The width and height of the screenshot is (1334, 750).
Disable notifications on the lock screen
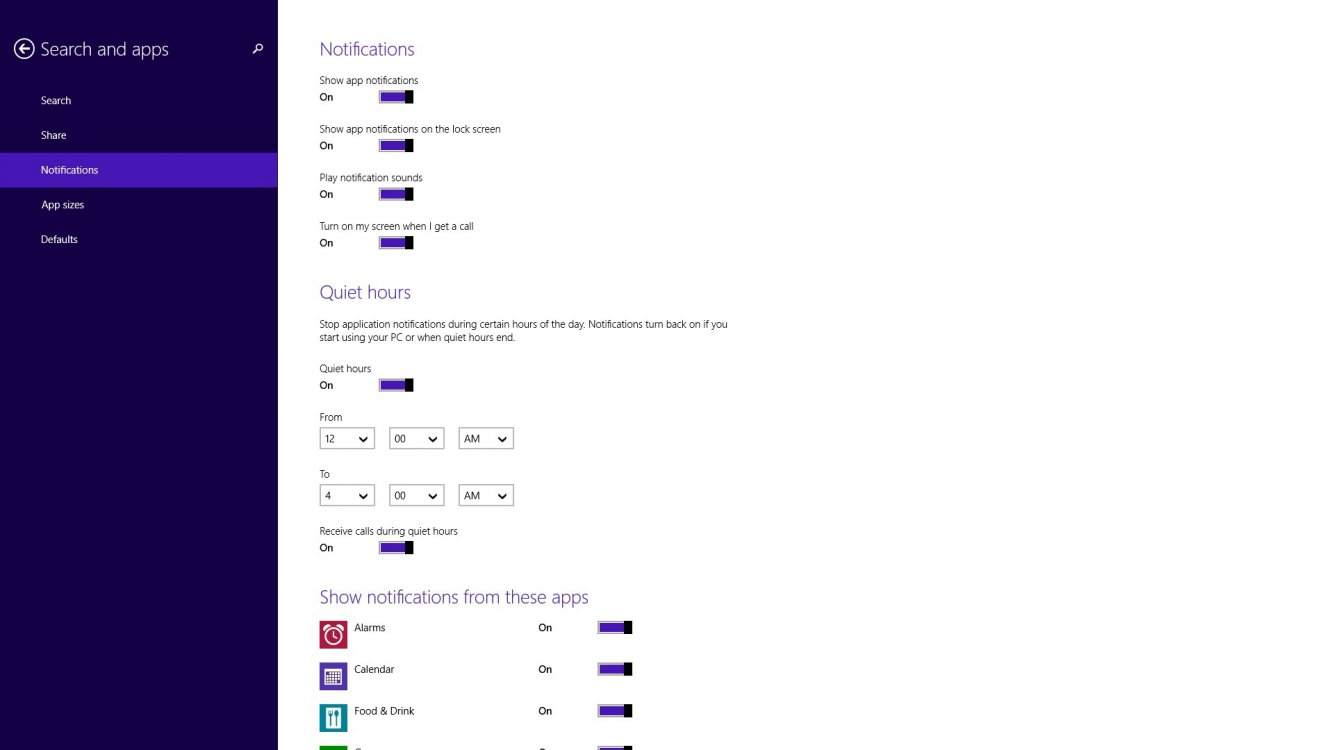pyautogui.click(x=396, y=146)
